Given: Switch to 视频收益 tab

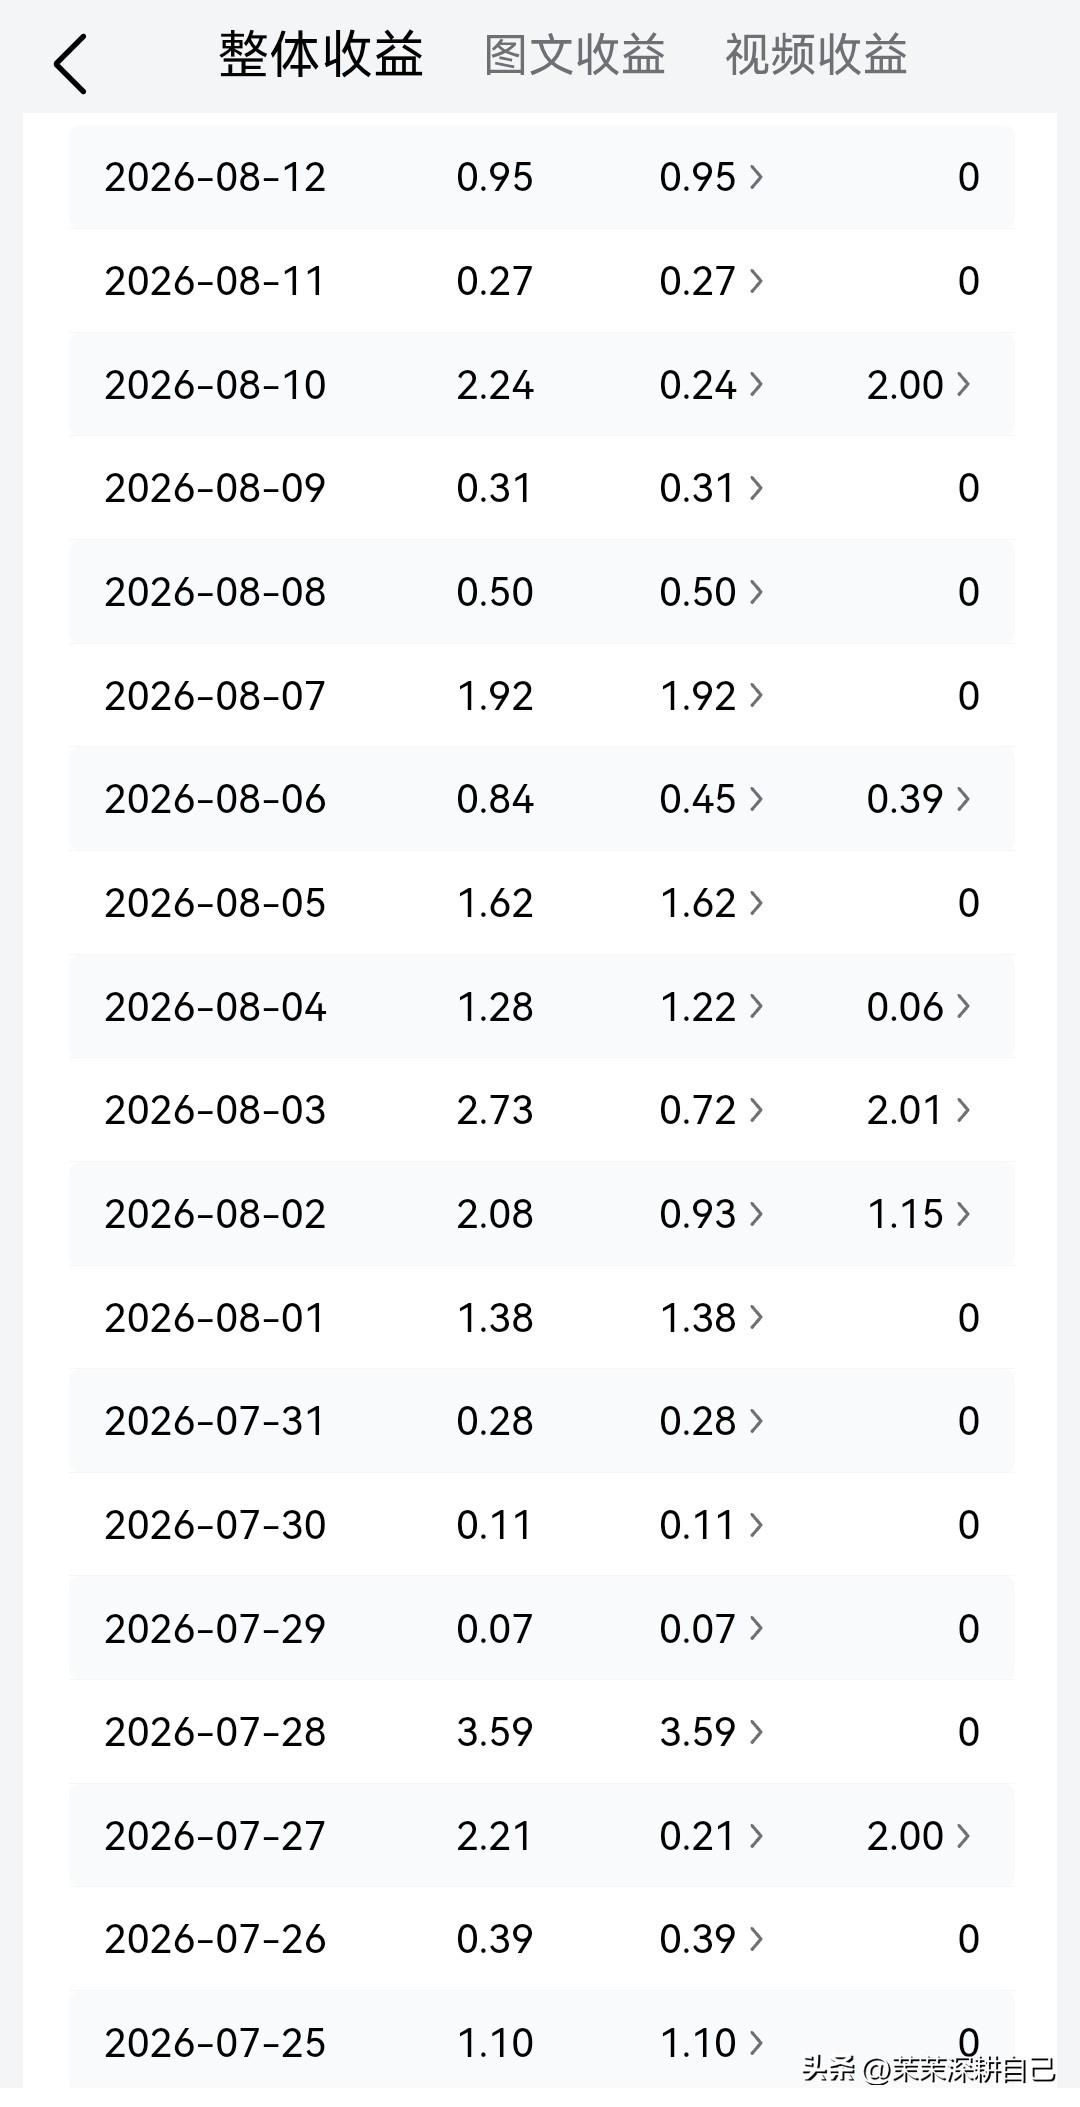Looking at the screenshot, I should click(x=816, y=54).
